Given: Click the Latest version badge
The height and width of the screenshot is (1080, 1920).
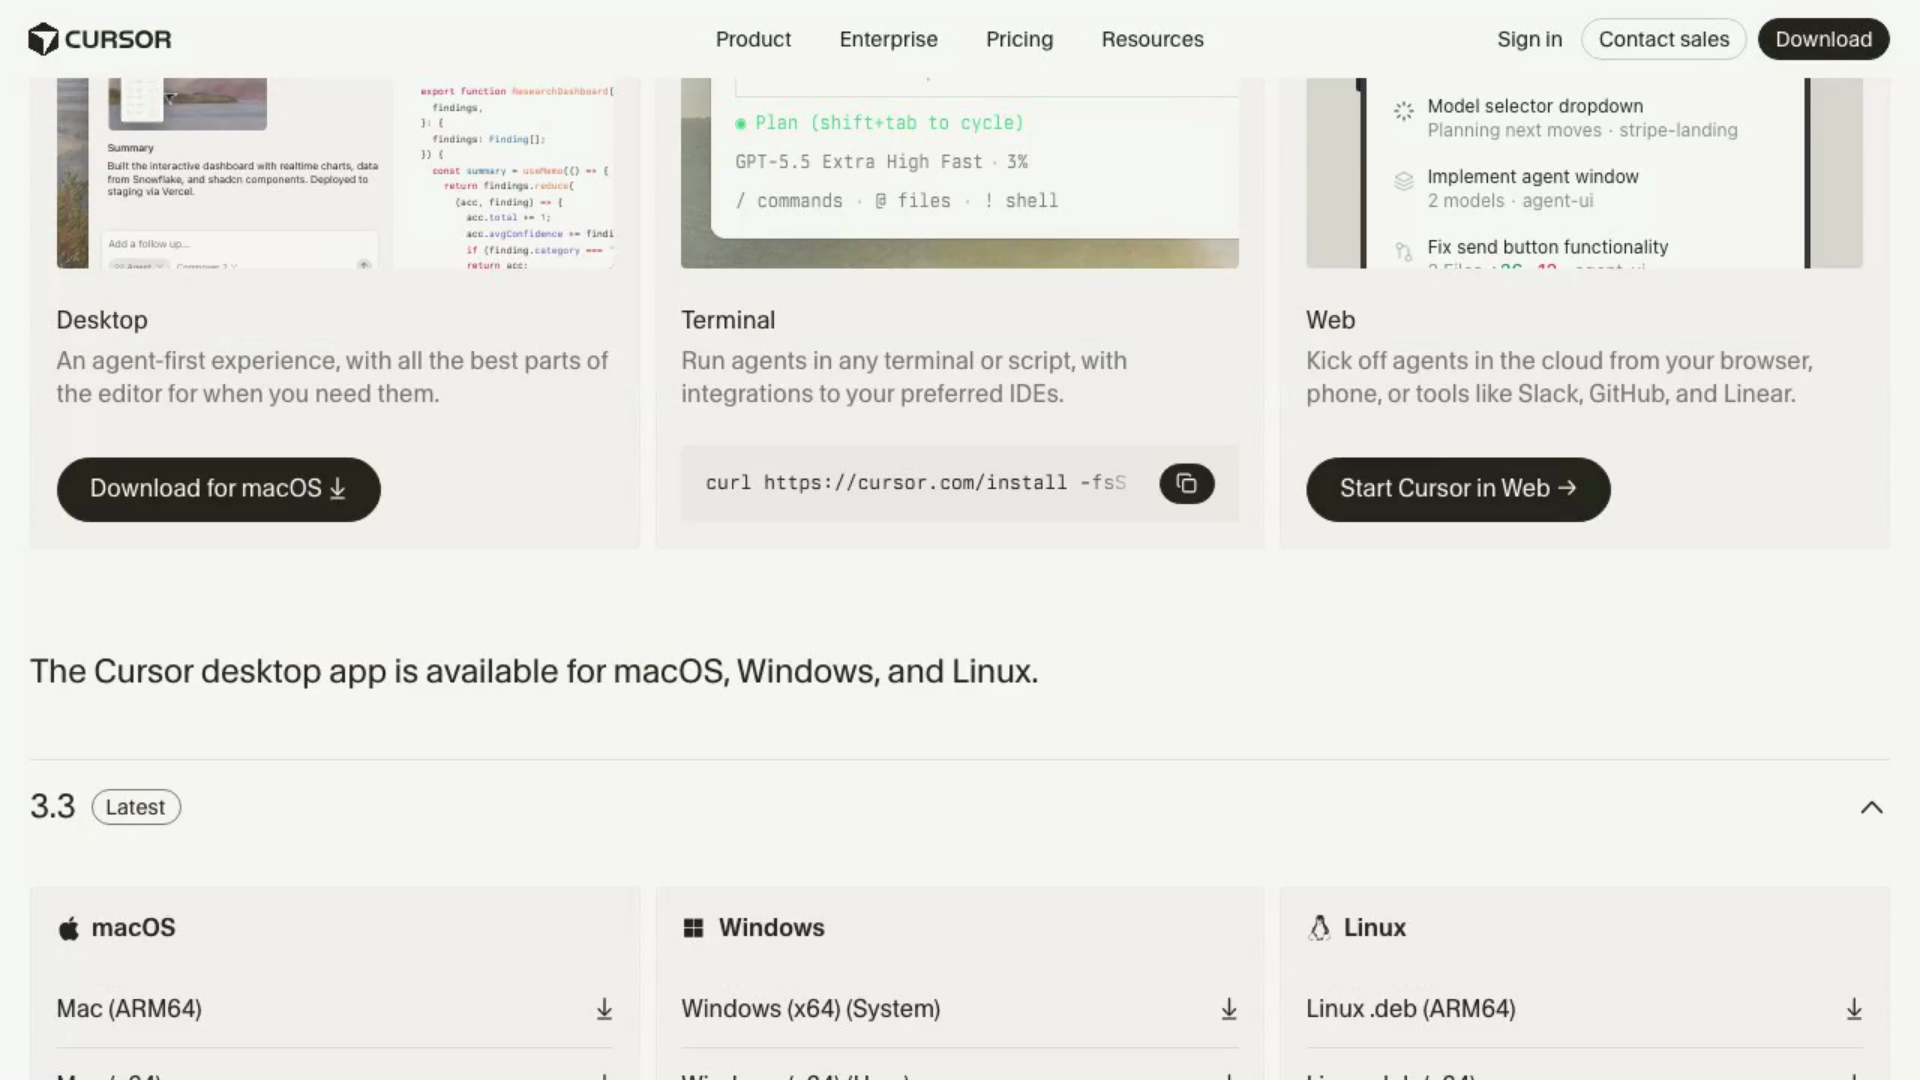Looking at the screenshot, I should click(136, 807).
